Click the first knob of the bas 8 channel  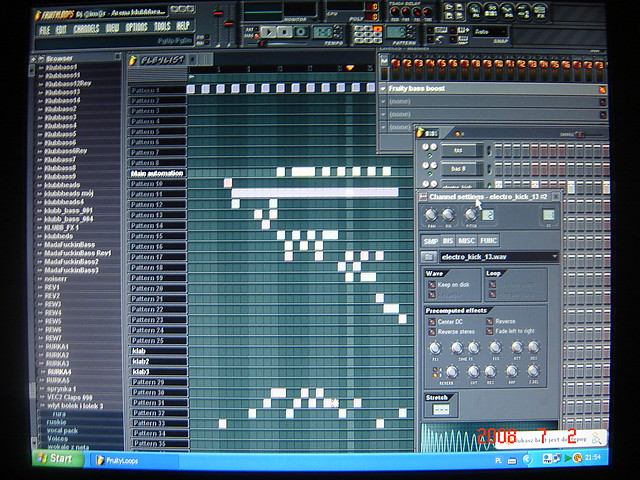pos(425,165)
